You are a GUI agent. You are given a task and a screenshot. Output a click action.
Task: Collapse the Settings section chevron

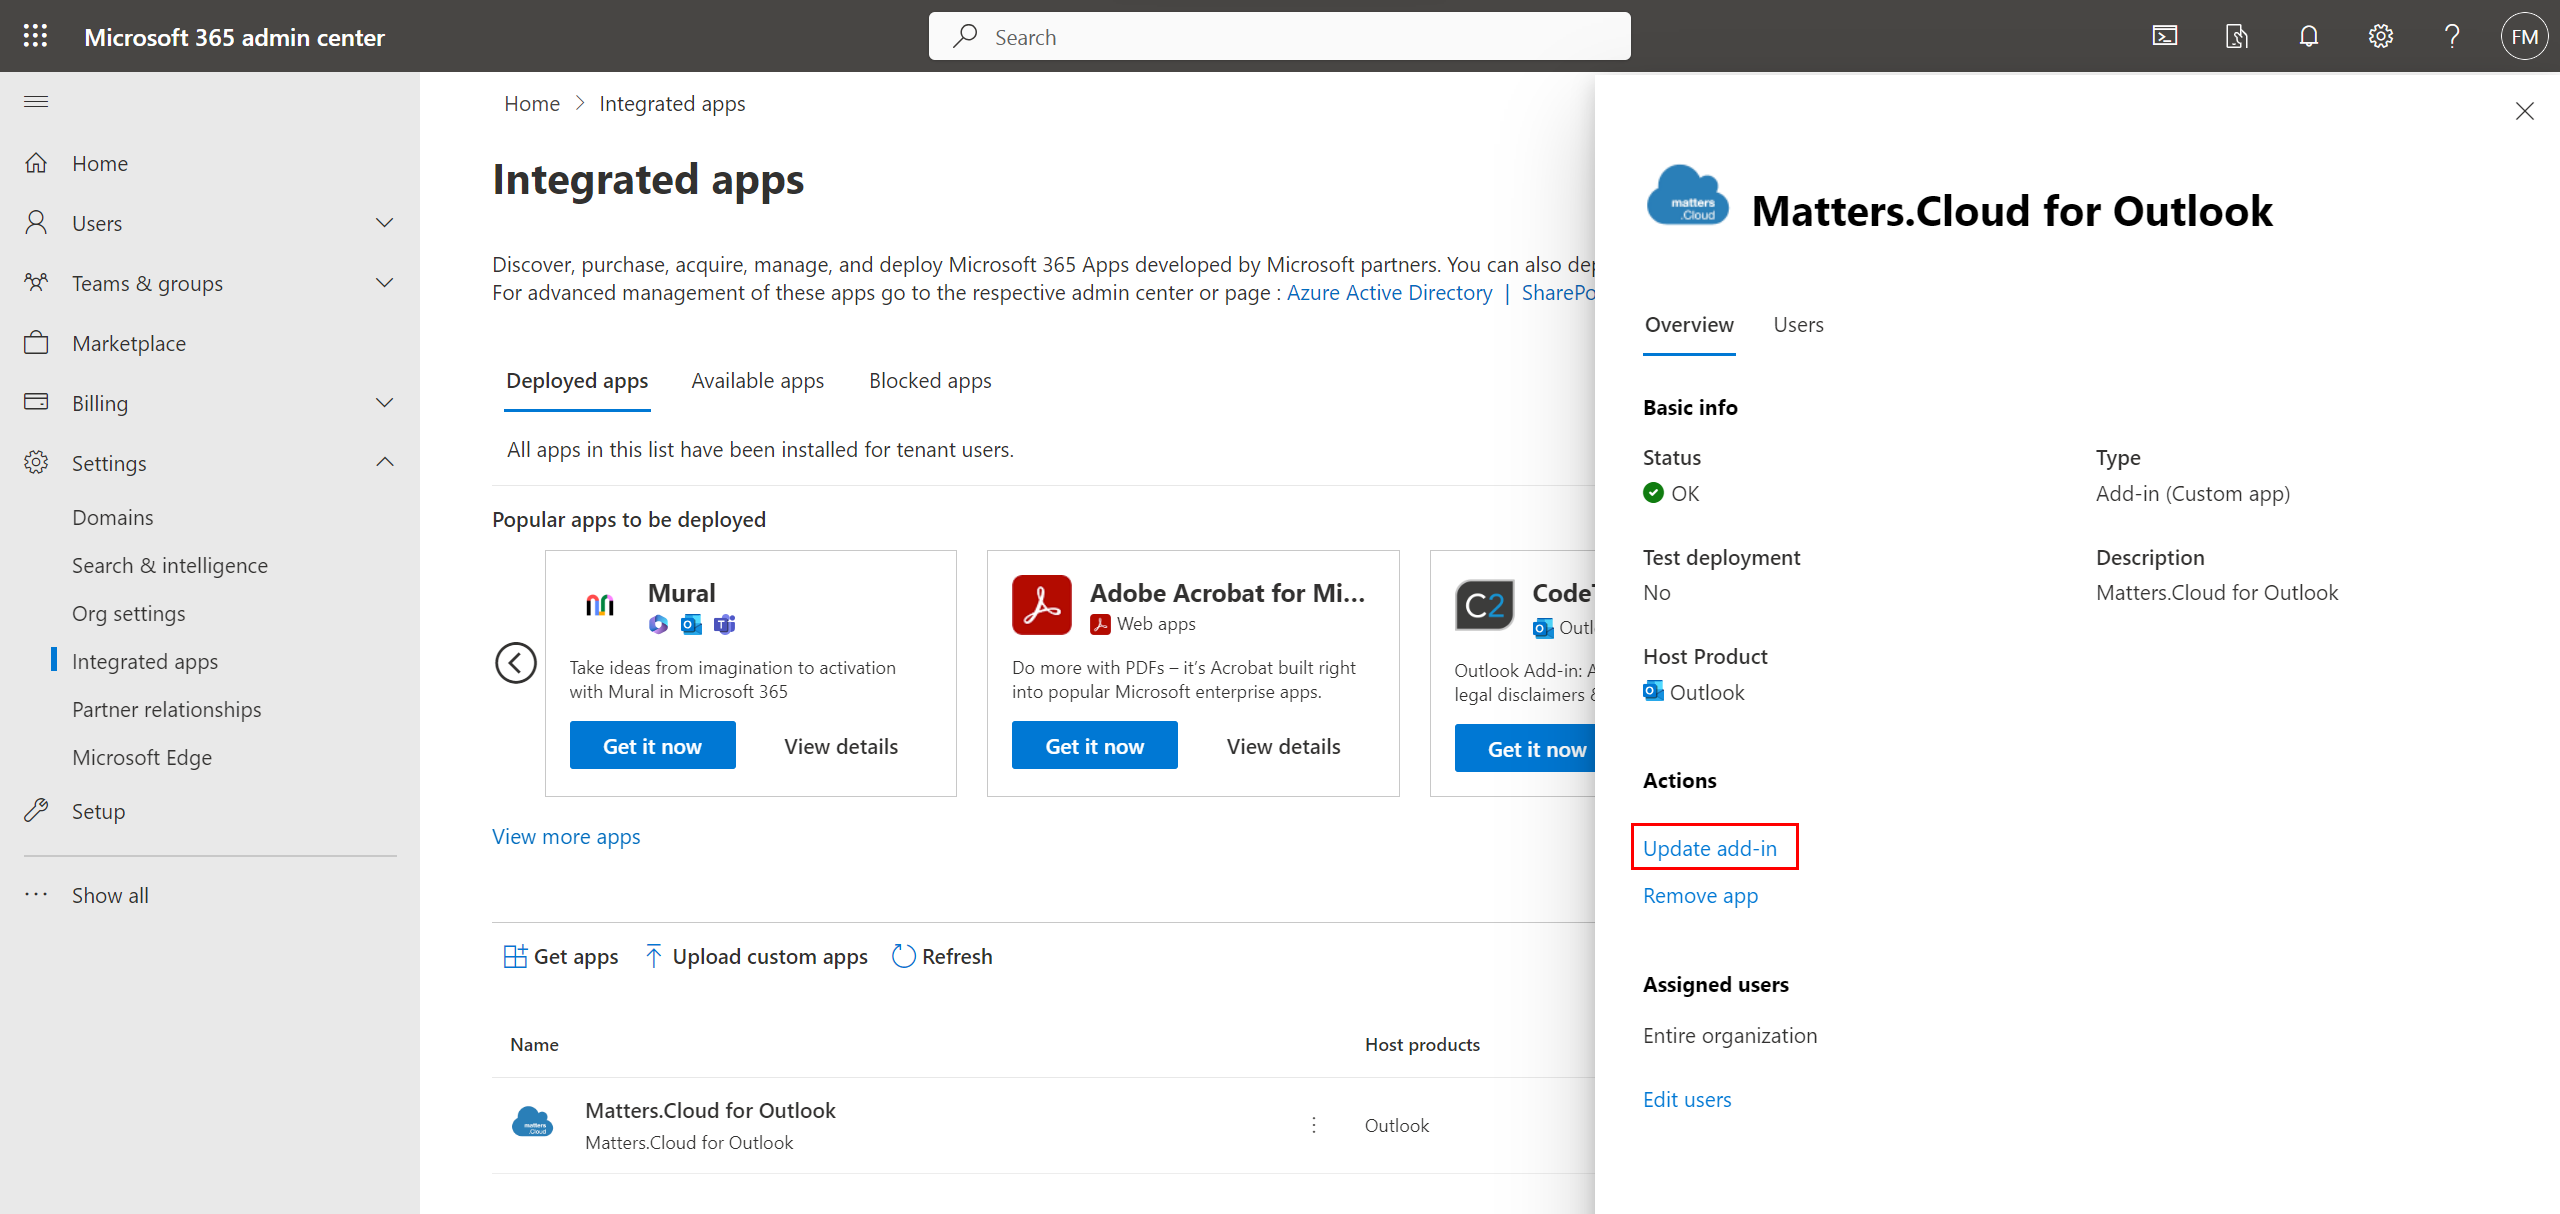click(x=385, y=462)
